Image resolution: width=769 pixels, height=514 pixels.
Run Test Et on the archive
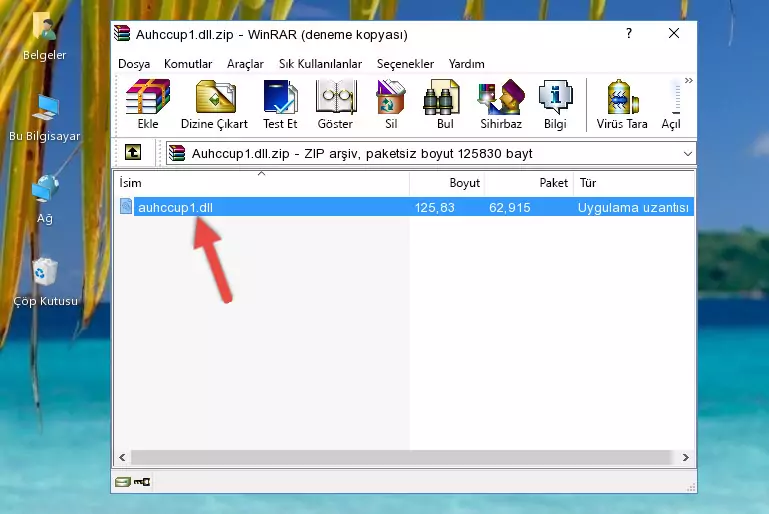[x=280, y=104]
